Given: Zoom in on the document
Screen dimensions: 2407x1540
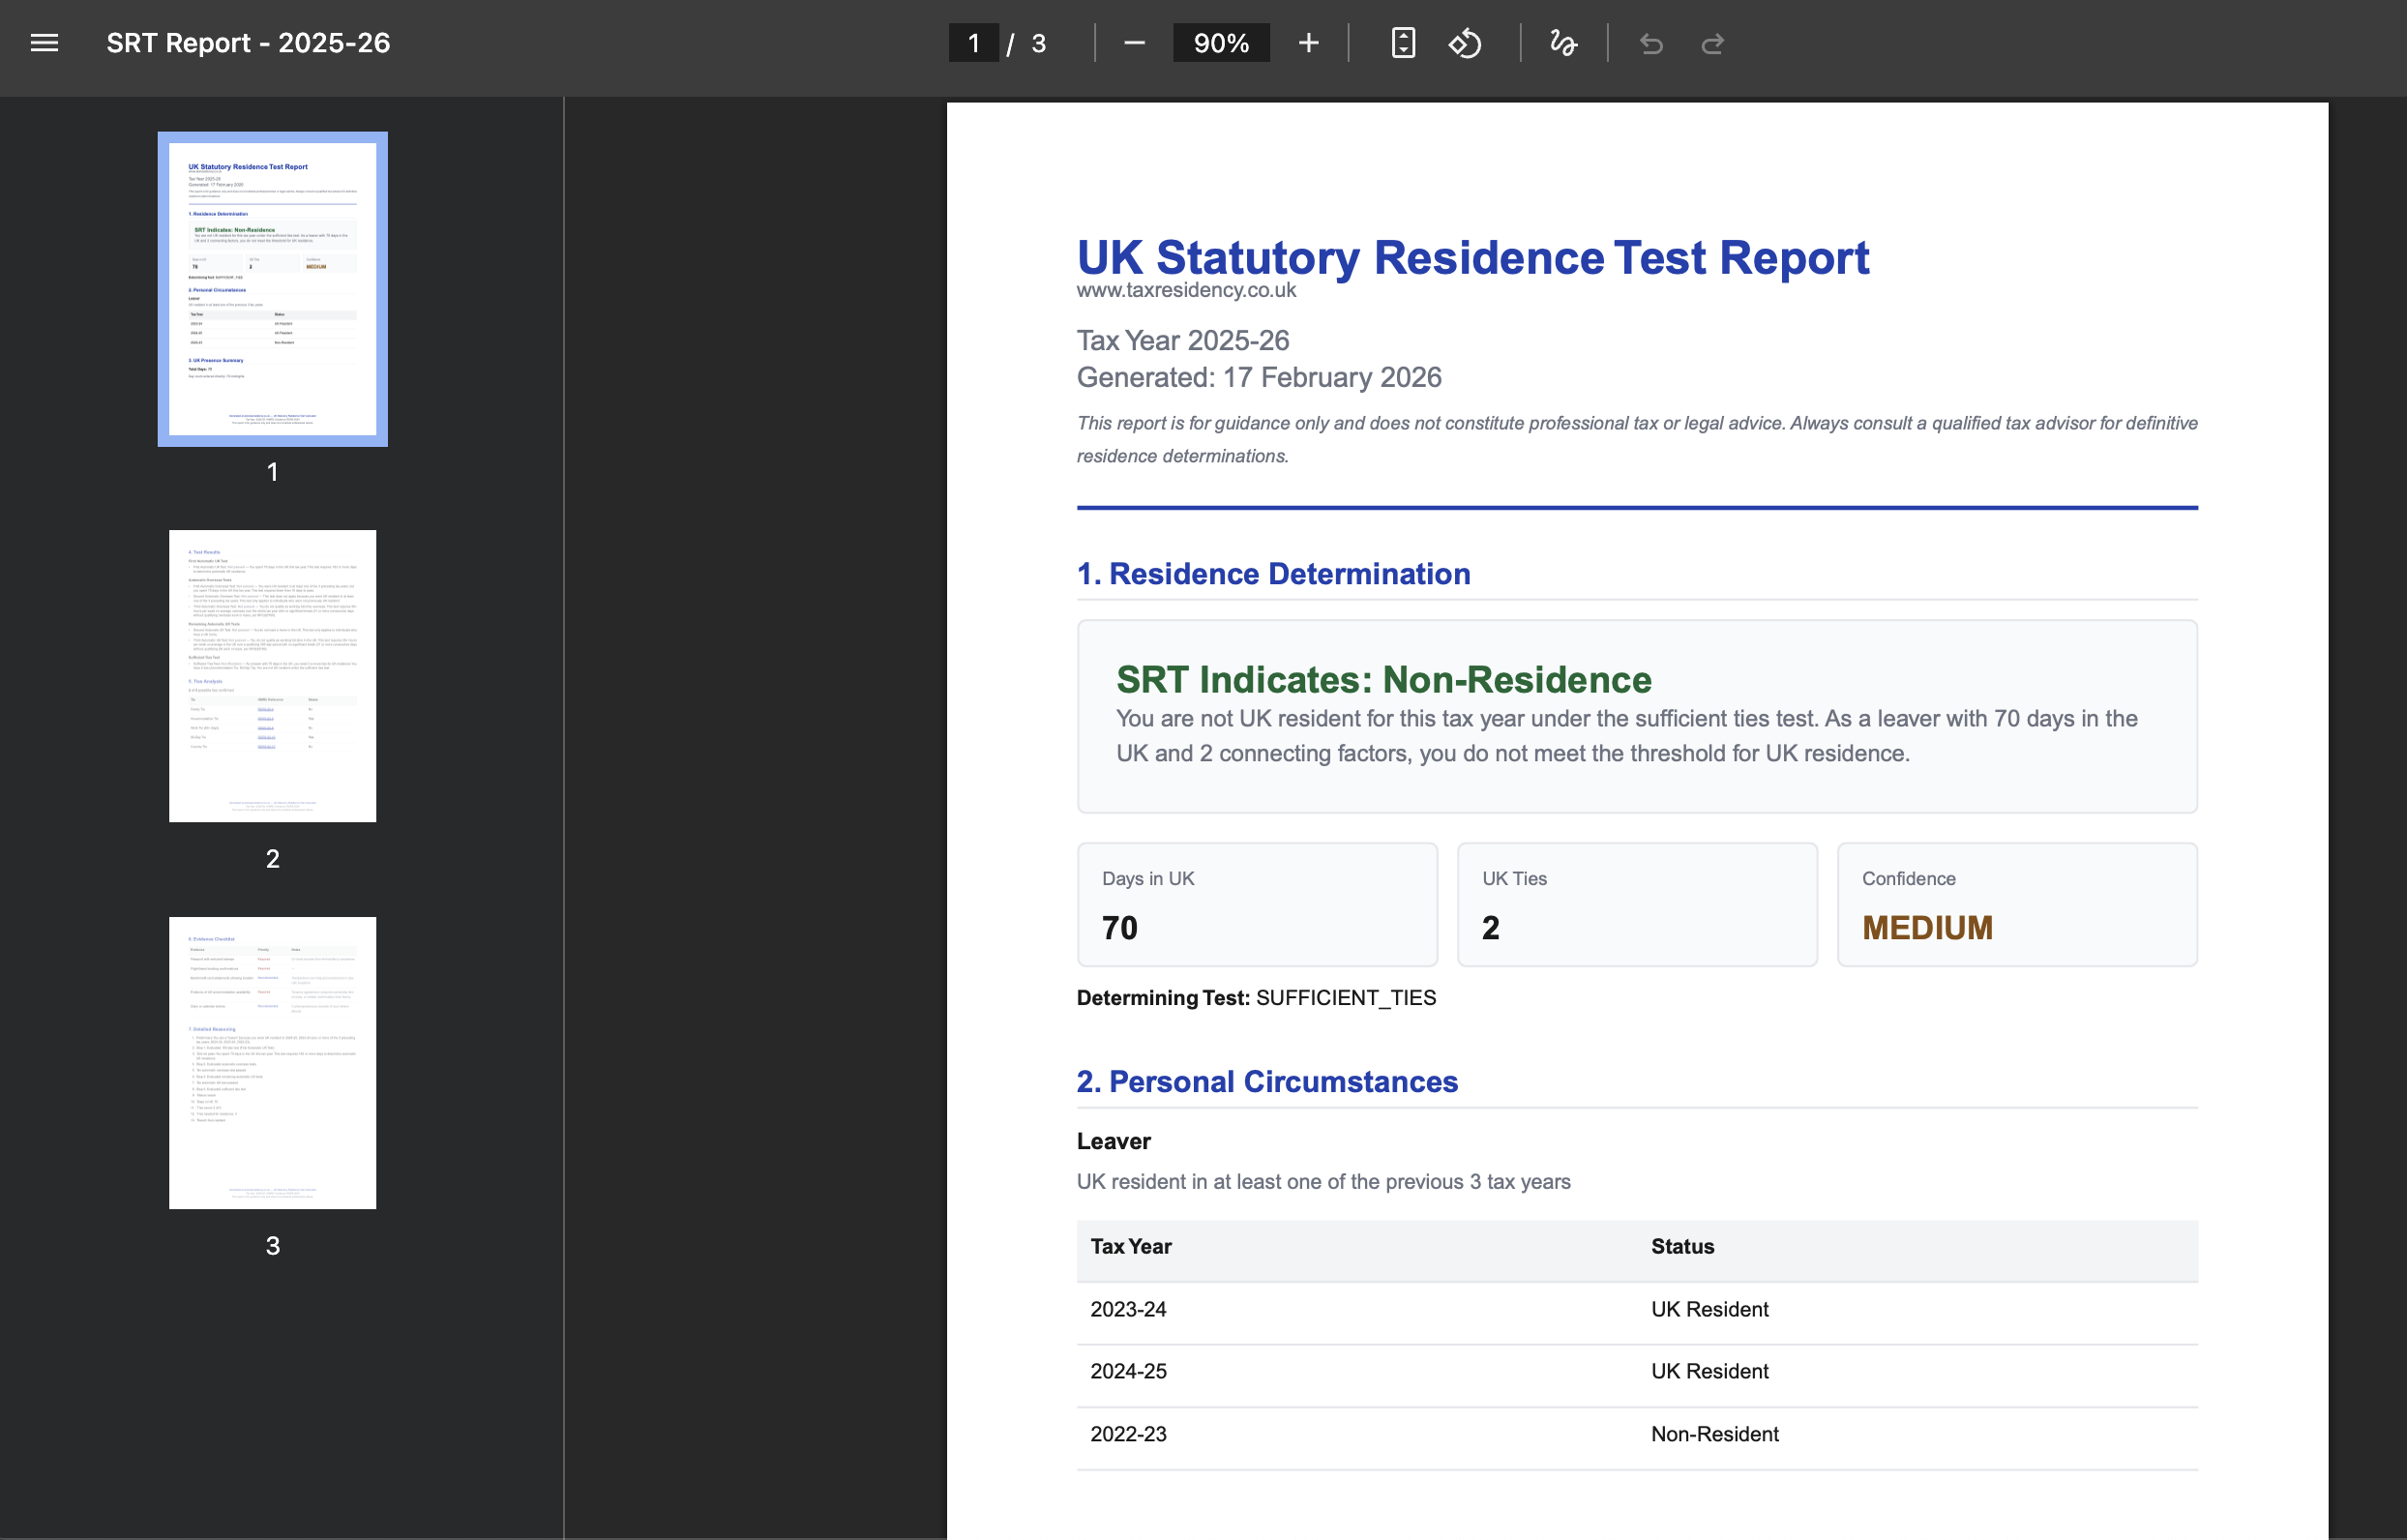Looking at the screenshot, I should point(1308,43).
